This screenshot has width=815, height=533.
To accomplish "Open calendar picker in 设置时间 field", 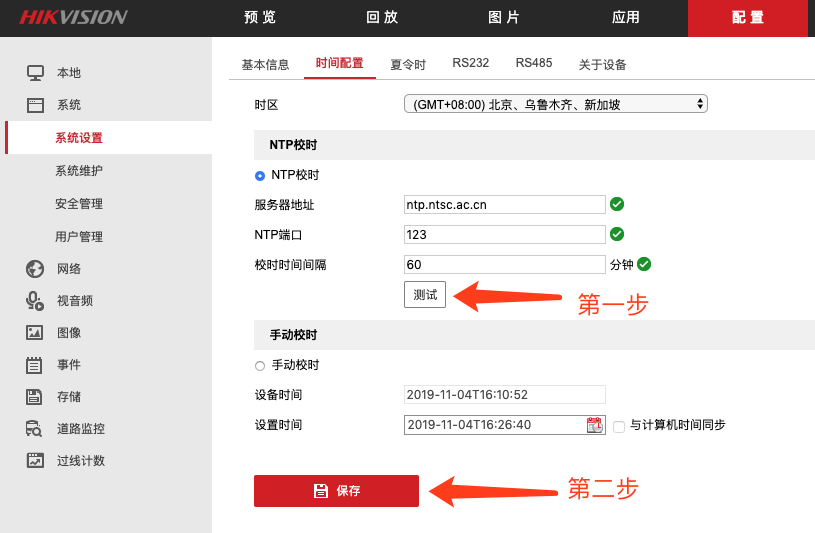I will pyautogui.click(x=595, y=425).
